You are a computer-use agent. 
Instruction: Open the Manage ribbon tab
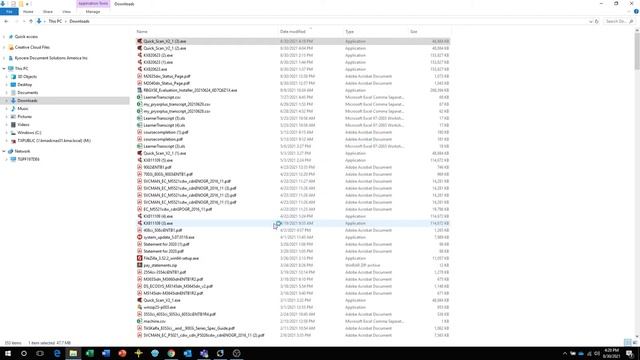[93, 12]
